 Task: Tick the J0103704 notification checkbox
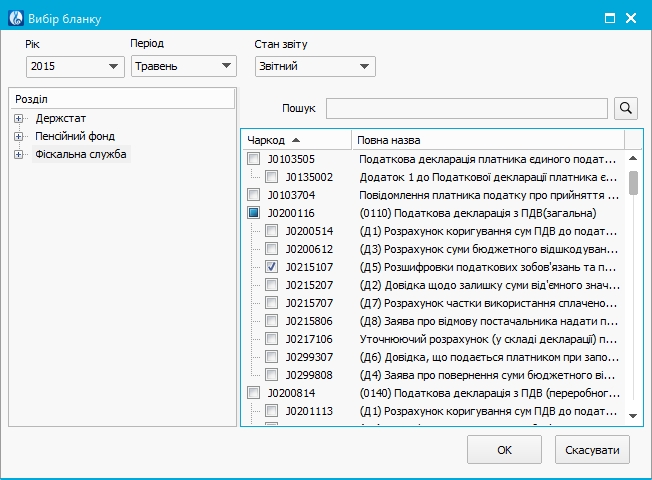click(x=254, y=195)
